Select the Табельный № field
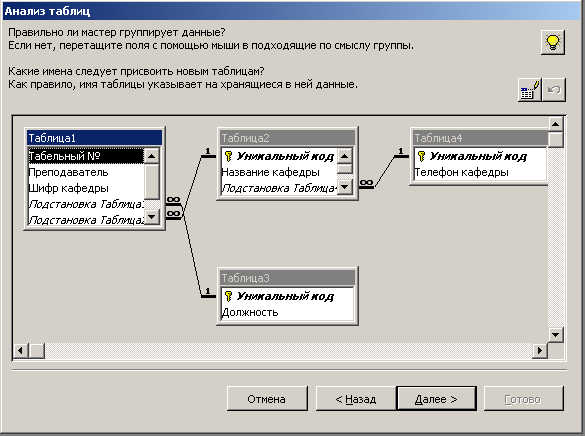The height and width of the screenshot is (436, 585). tap(86, 156)
